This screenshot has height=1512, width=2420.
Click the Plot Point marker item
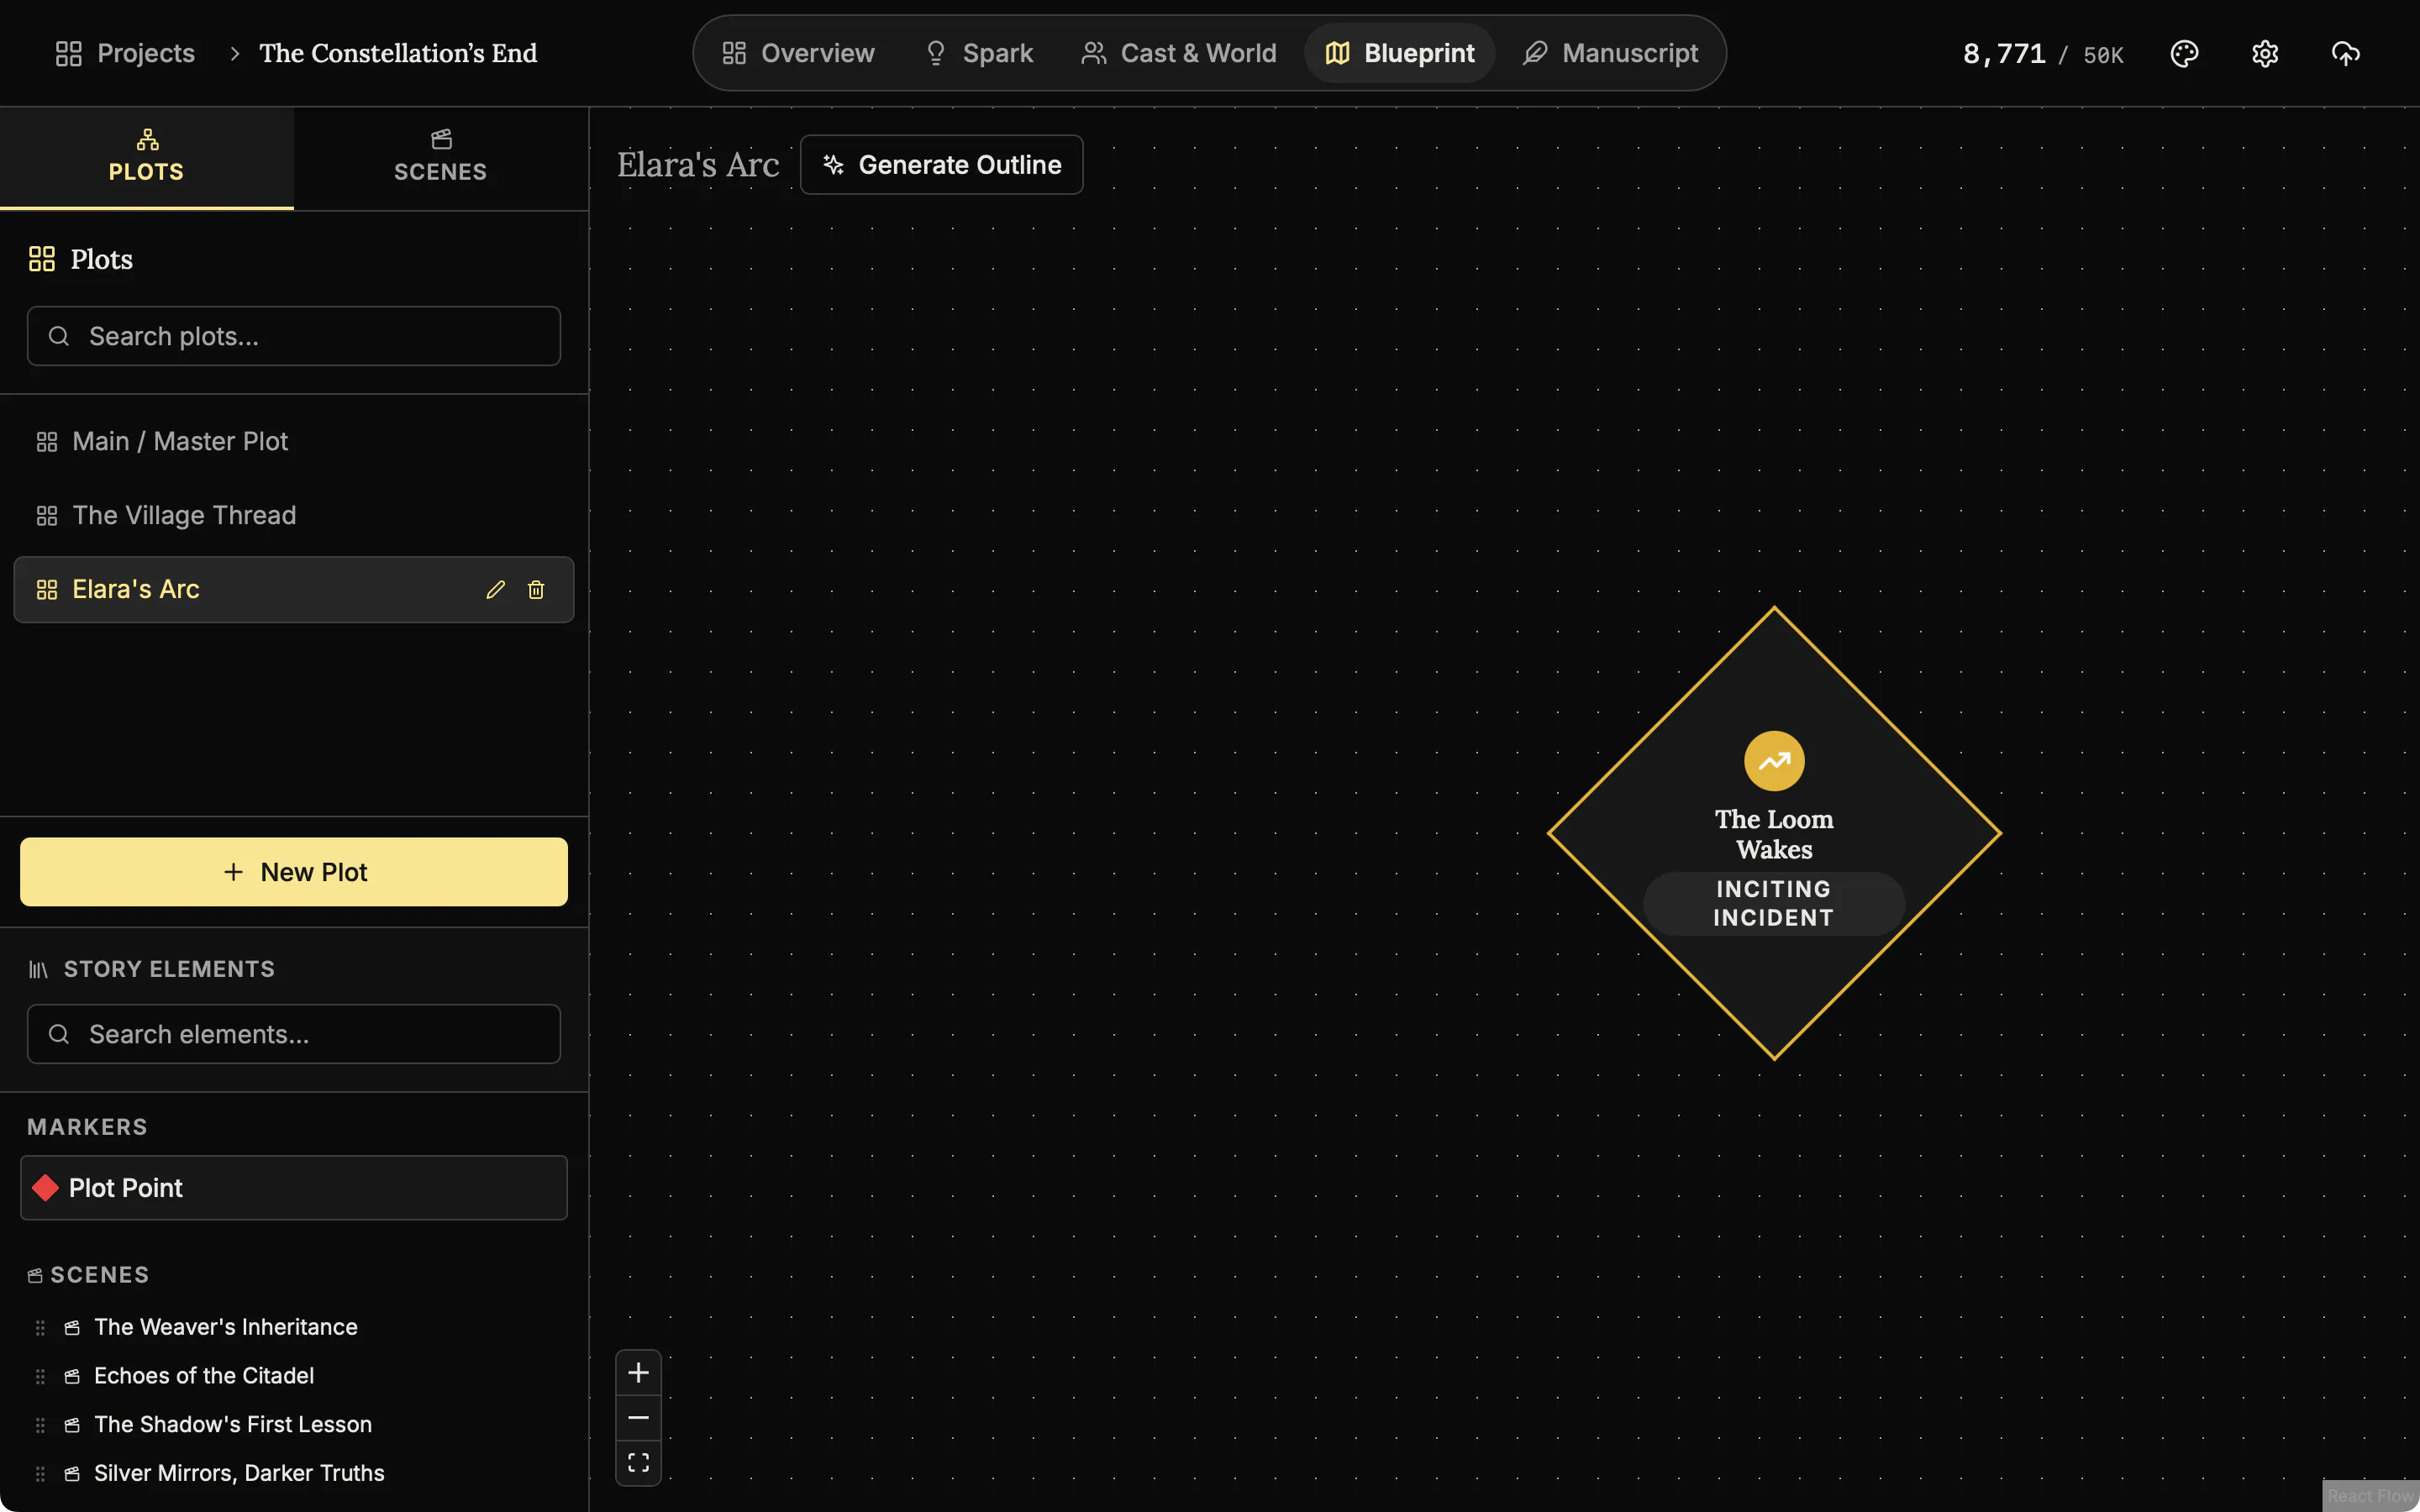[x=294, y=1188]
